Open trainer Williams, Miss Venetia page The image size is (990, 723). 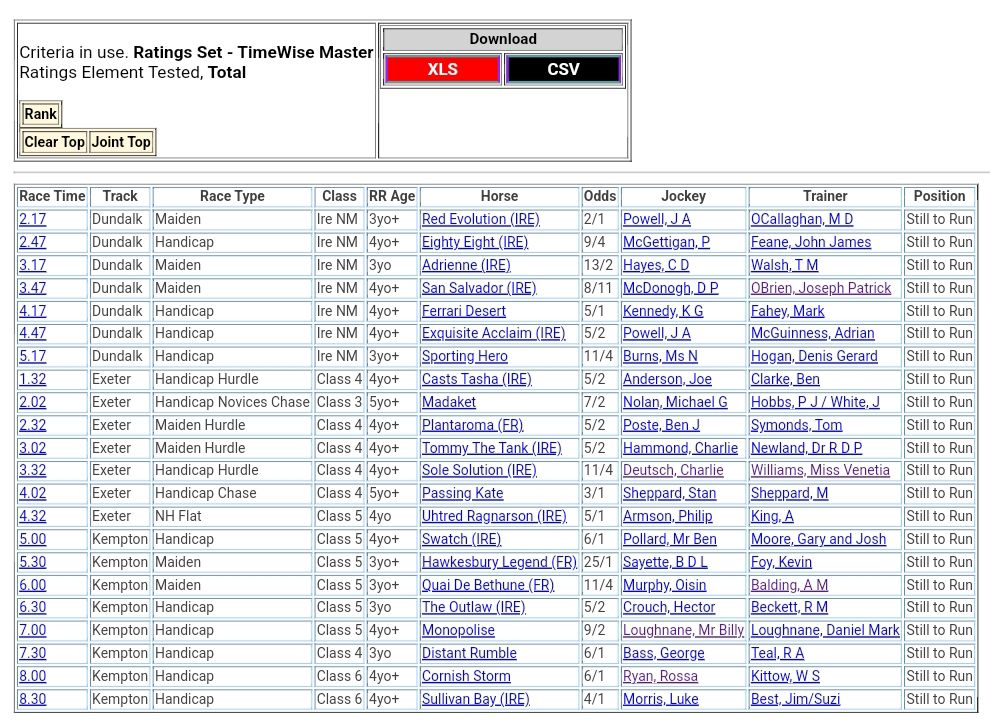click(820, 470)
